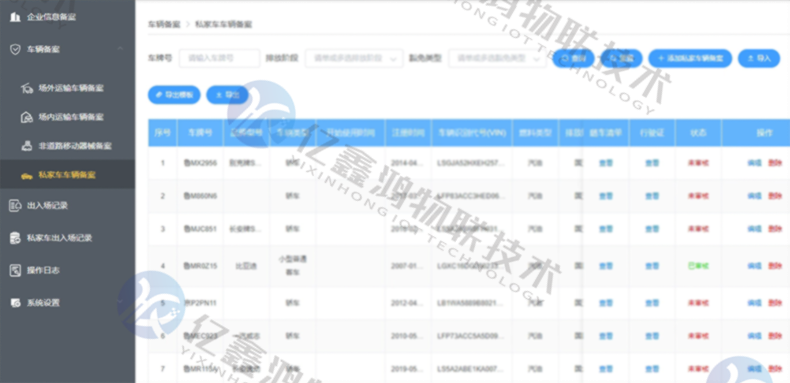Screen dimensions: 790x383
Task: Click the machinery icon beside 非道路移动器械备案
Action: pyautogui.click(x=27, y=146)
